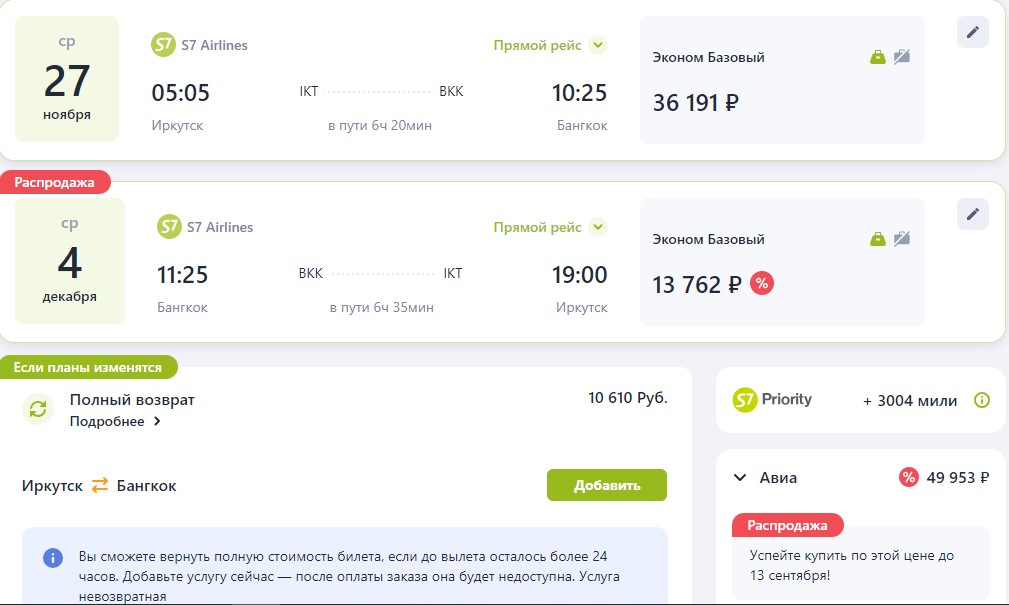Click the Добавить button
Viewport: 1009px width, 605px height.
pyautogui.click(x=607, y=485)
